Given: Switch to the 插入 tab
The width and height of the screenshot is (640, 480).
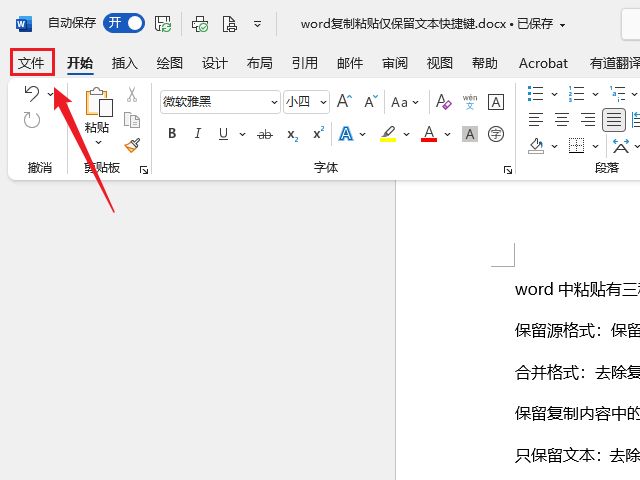Looking at the screenshot, I should coord(124,63).
